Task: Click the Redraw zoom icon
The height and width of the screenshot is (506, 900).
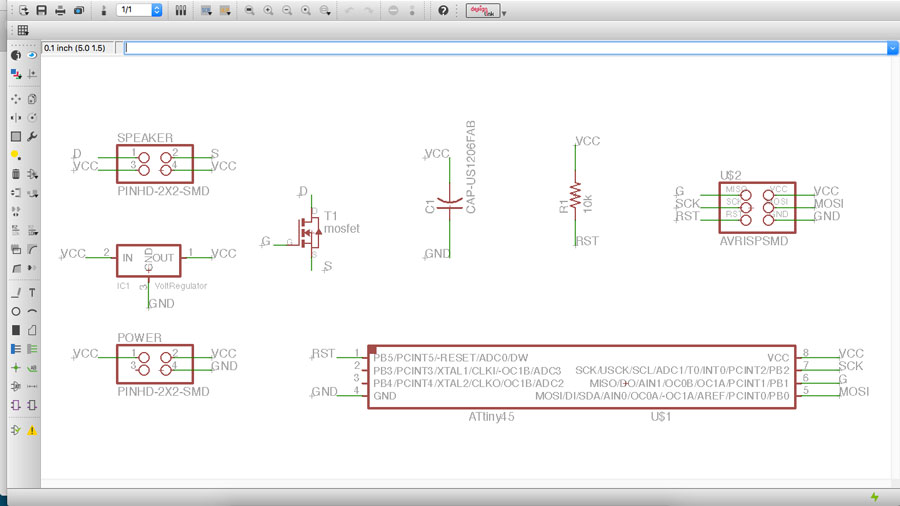Action: 306,10
